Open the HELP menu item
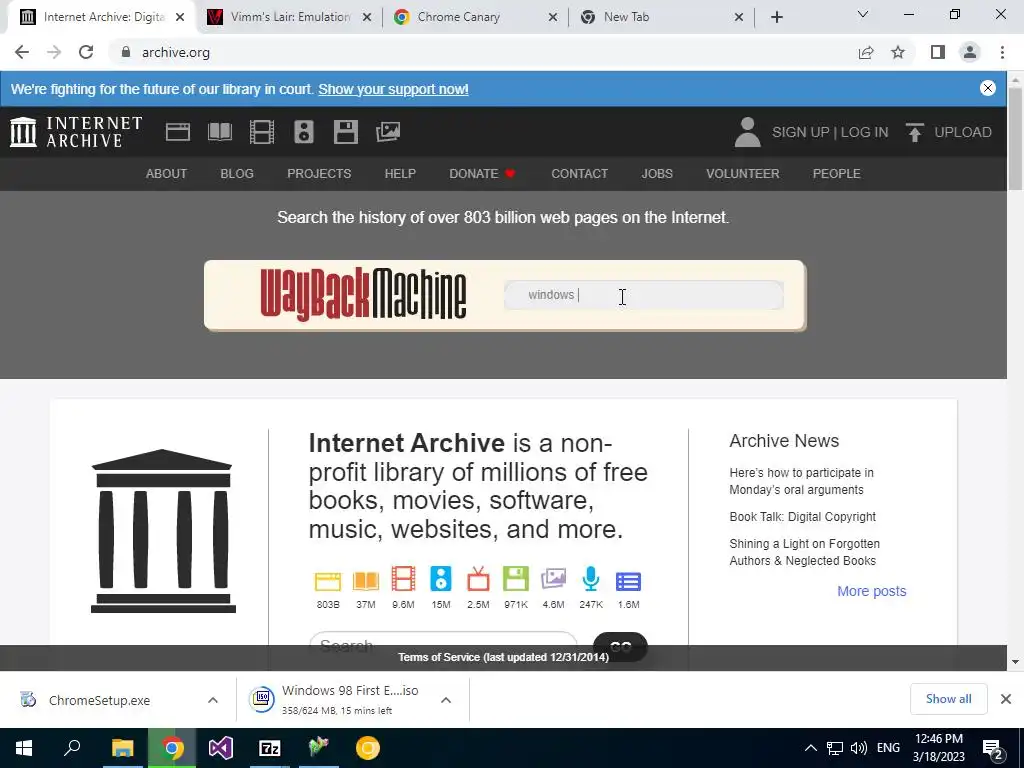The width and height of the screenshot is (1024, 768). pos(400,174)
